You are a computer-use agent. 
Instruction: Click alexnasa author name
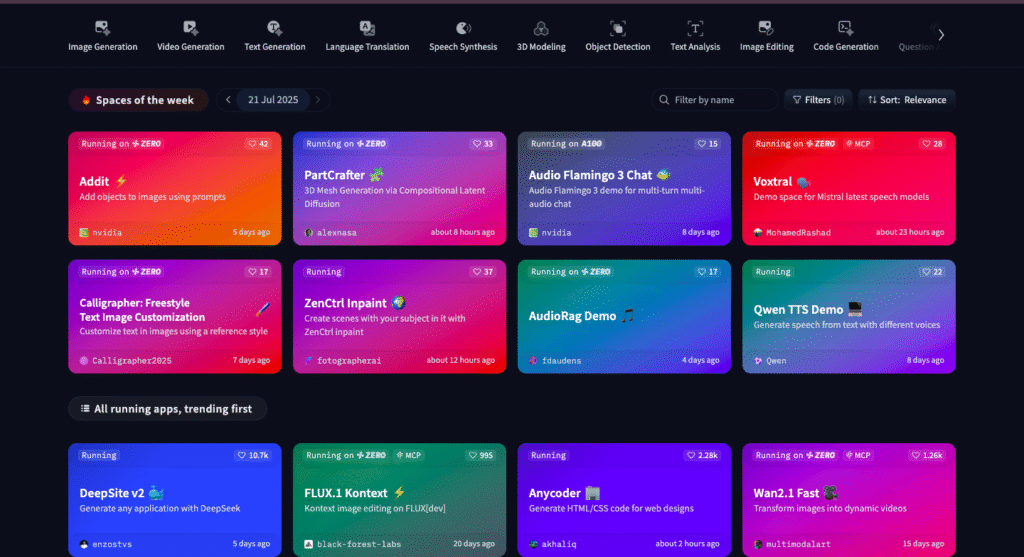[x=336, y=232]
